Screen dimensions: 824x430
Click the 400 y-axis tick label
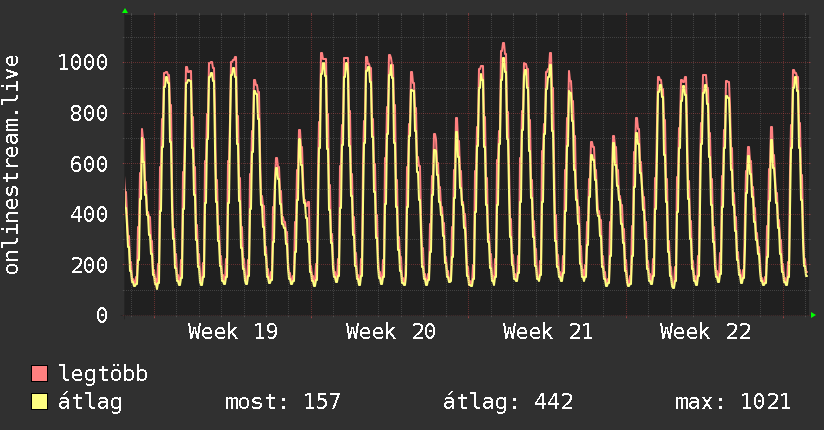(x=89, y=214)
